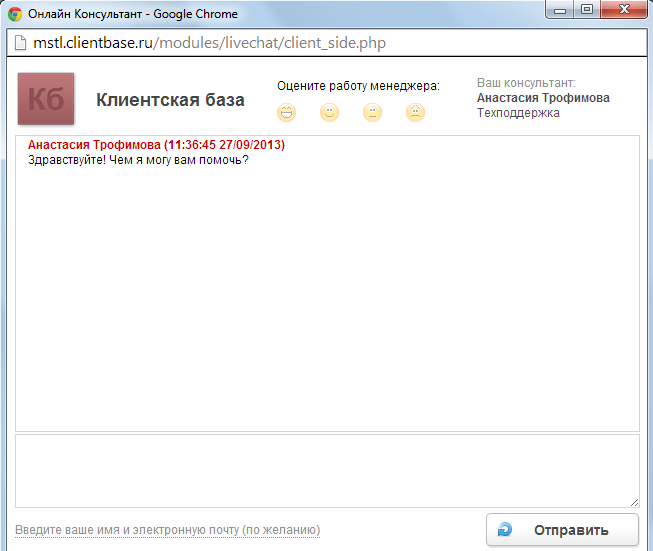
Task: Click the Техподдержка department label
Action: pyautogui.click(x=518, y=113)
